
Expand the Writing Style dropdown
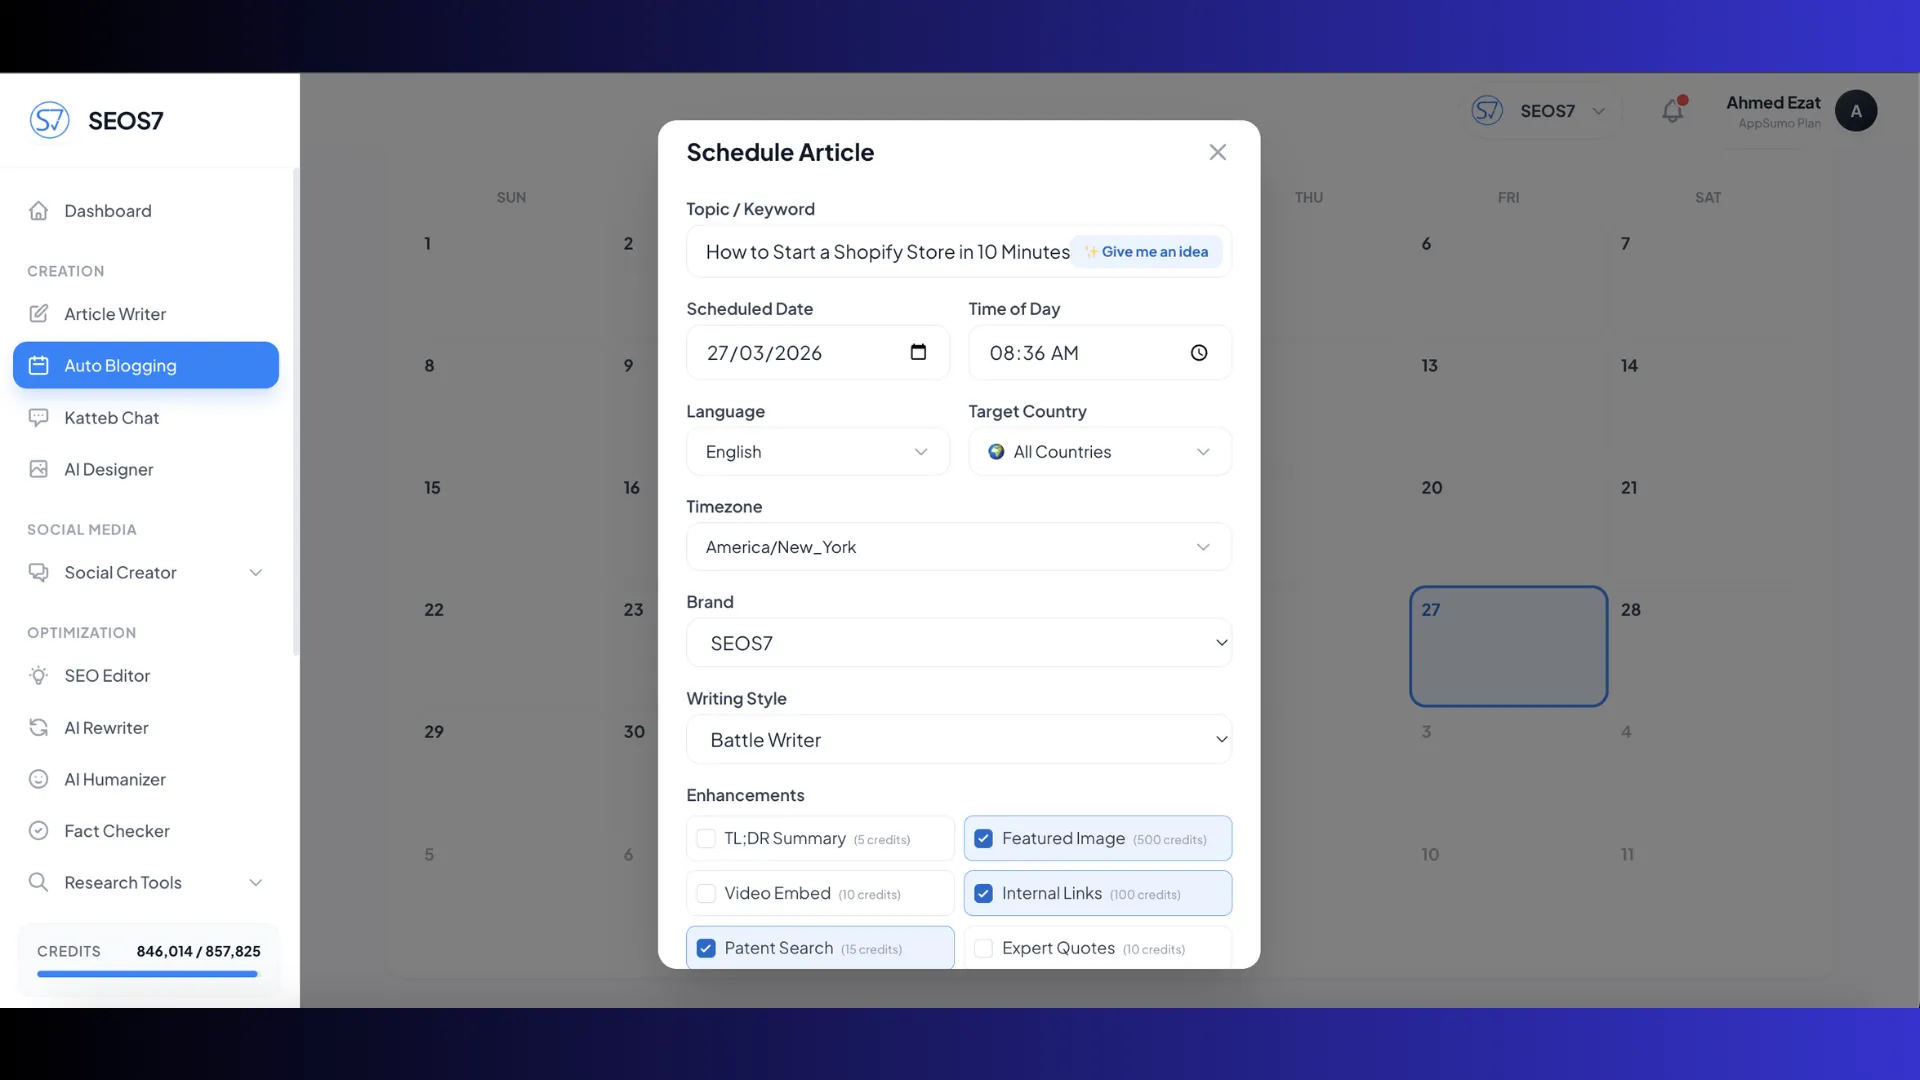tap(958, 740)
